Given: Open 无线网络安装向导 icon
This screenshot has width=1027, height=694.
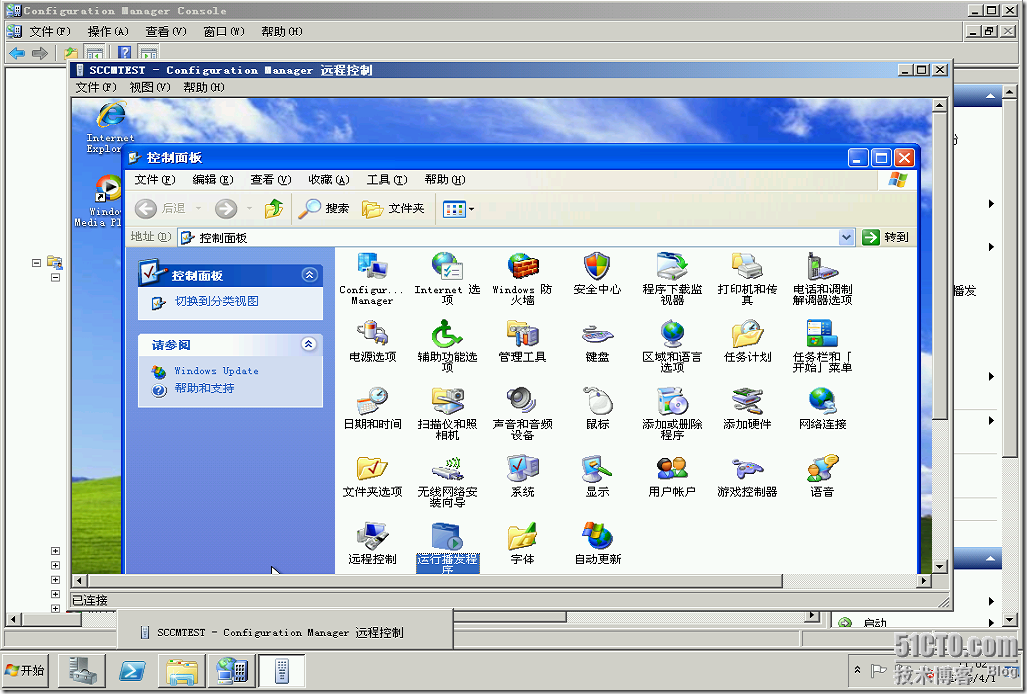Looking at the screenshot, I should [447, 481].
